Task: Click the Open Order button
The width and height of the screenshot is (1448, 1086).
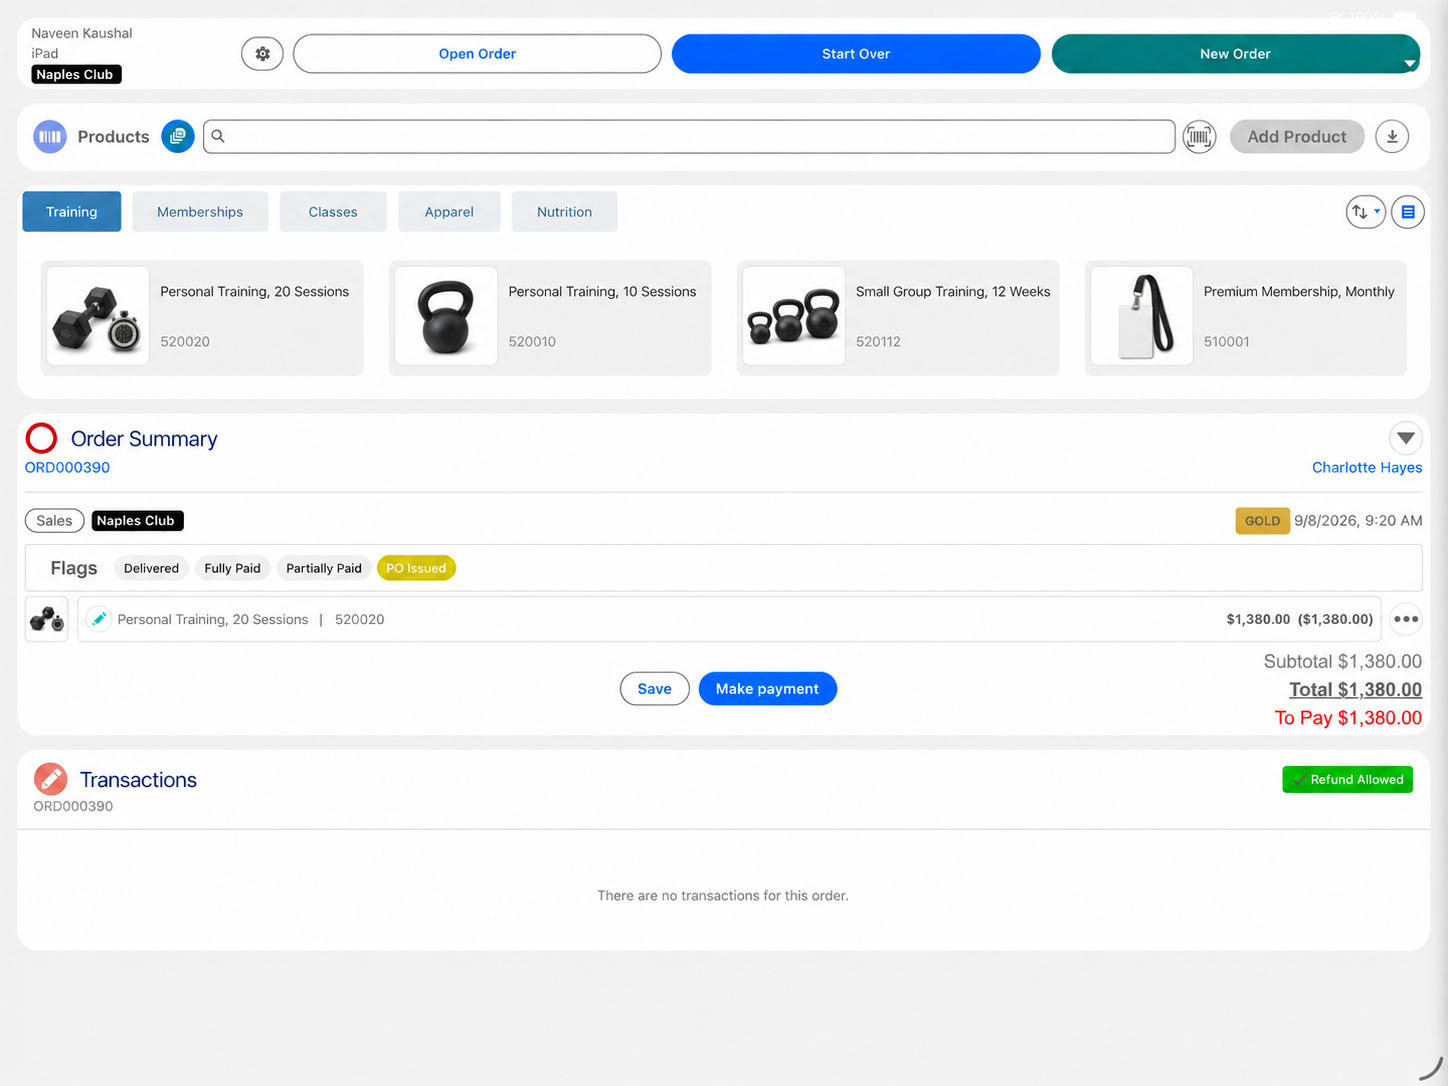Action: (477, 54)
